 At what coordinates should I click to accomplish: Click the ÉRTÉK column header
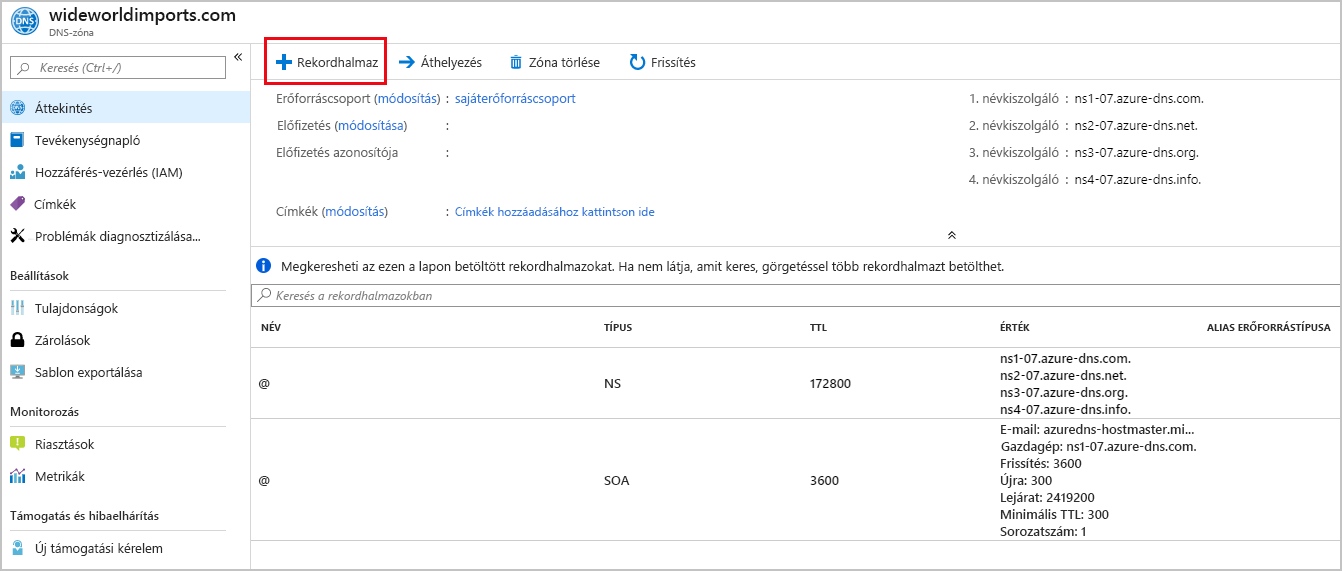1014,327
